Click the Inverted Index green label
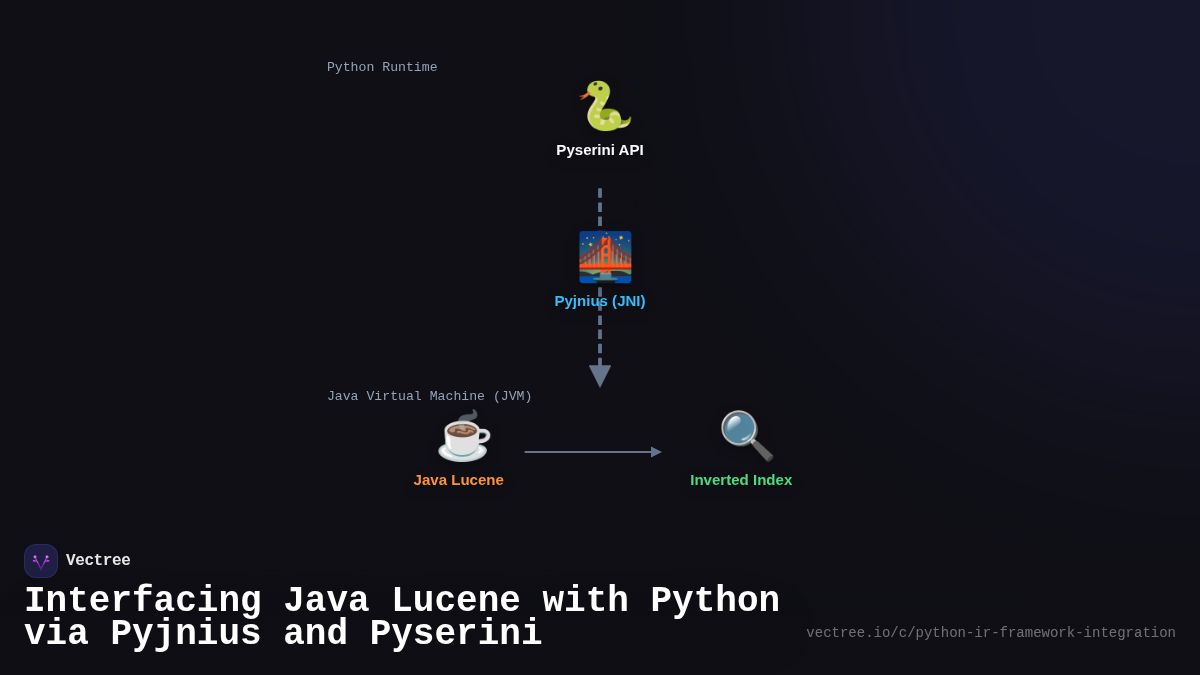 coord(741,480)
